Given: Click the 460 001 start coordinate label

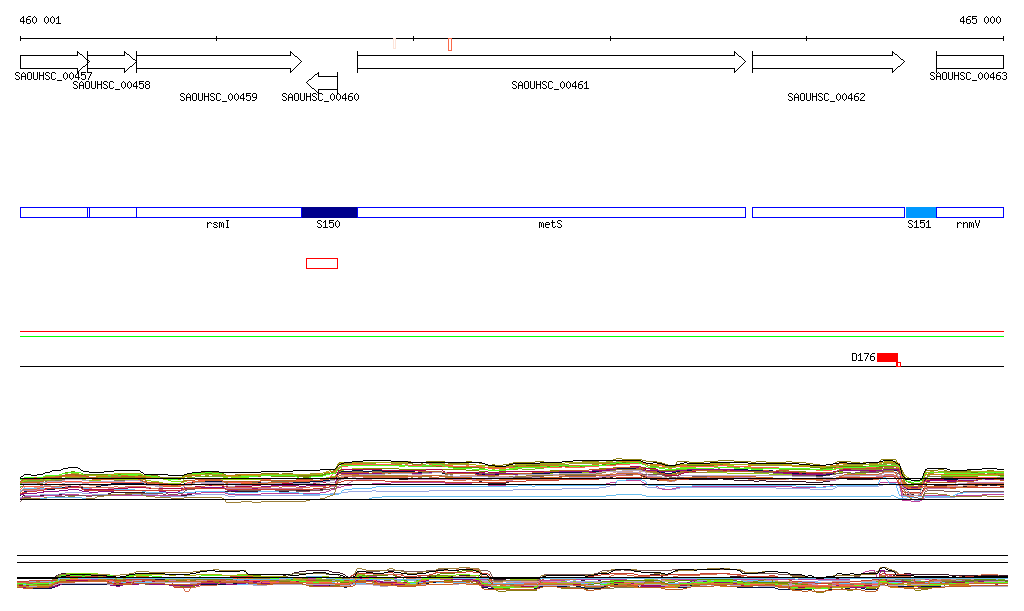Looking at the screenshot, I should 40,20.
